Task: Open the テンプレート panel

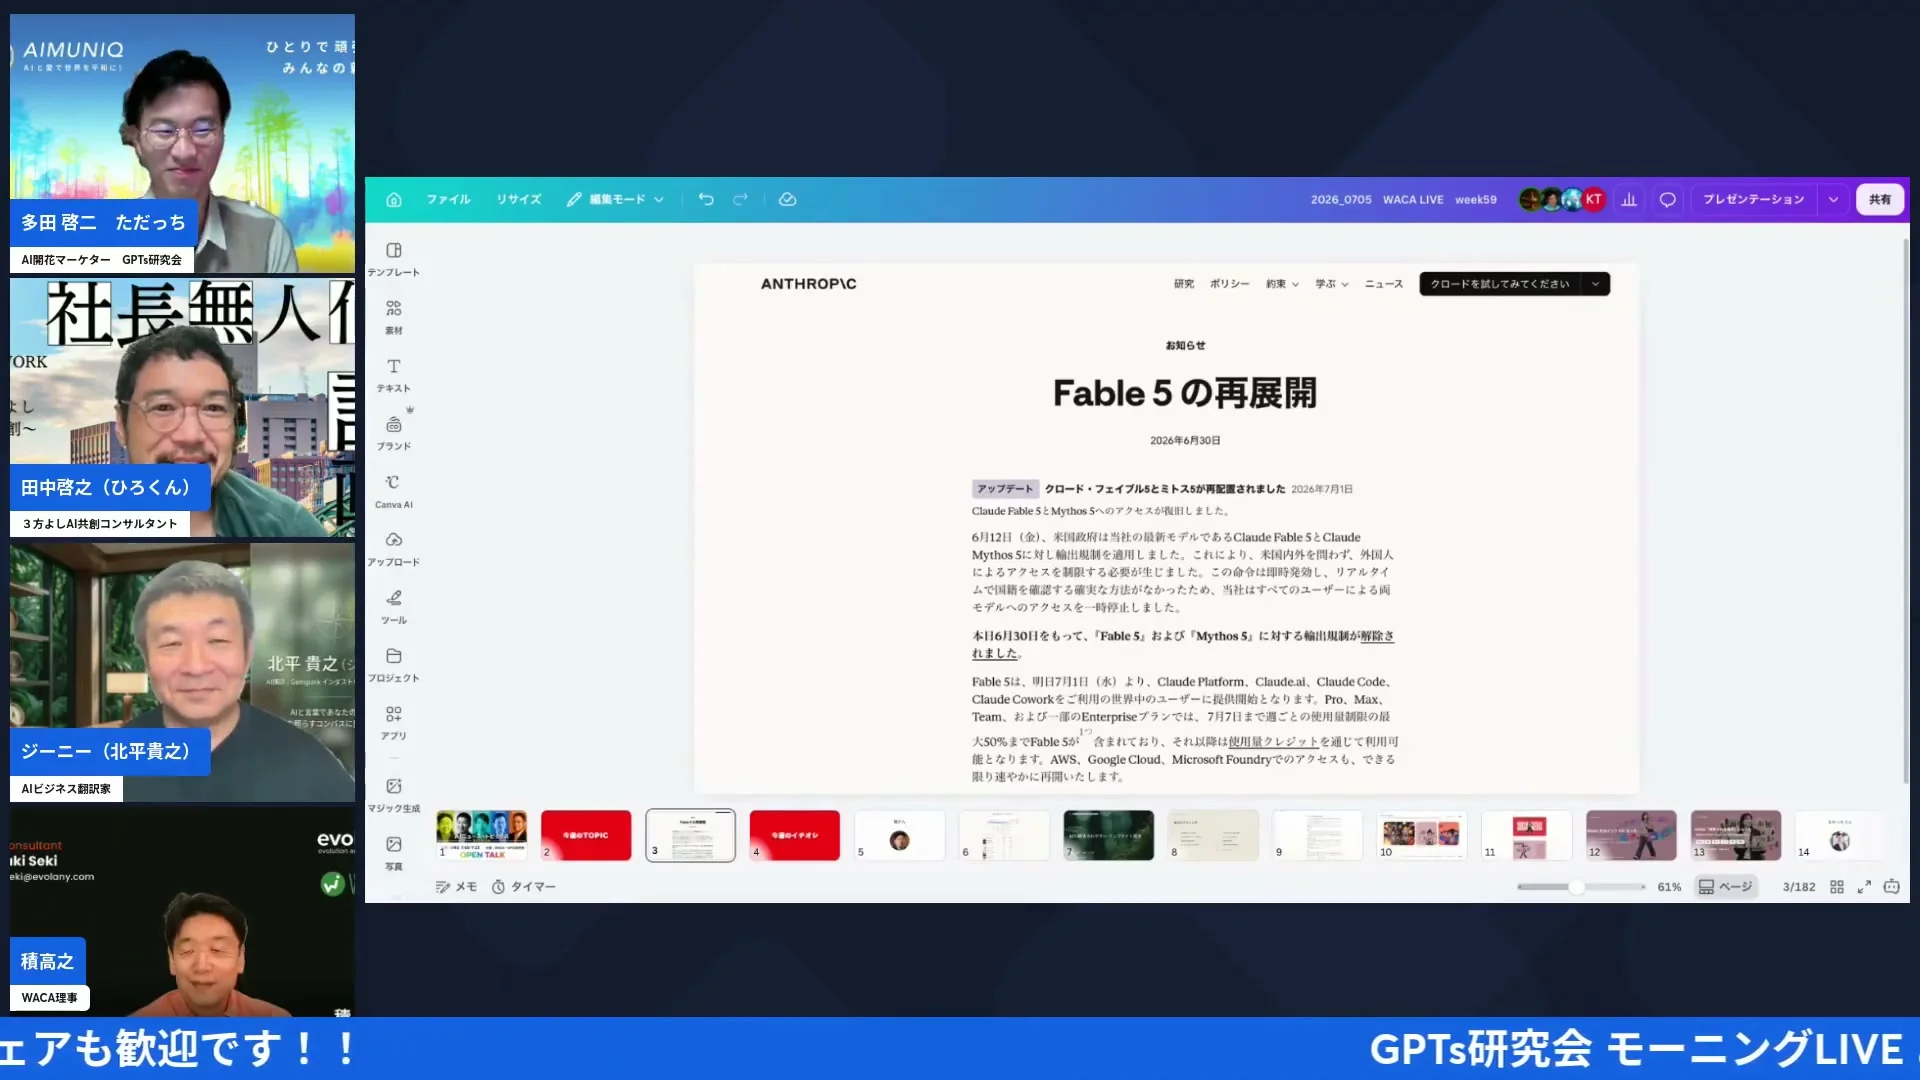Action: point(394,258)
